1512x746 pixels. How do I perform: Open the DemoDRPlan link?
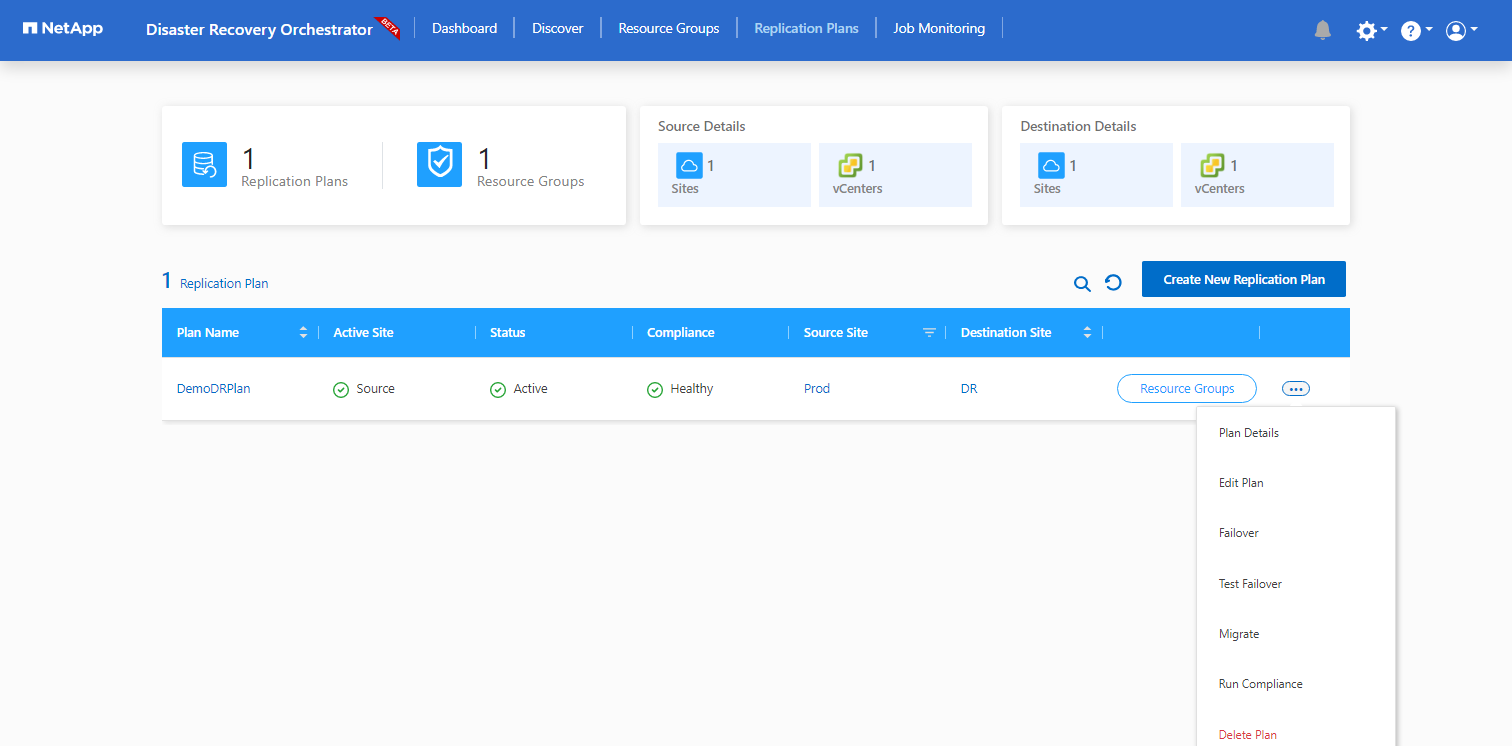point(213,389)
